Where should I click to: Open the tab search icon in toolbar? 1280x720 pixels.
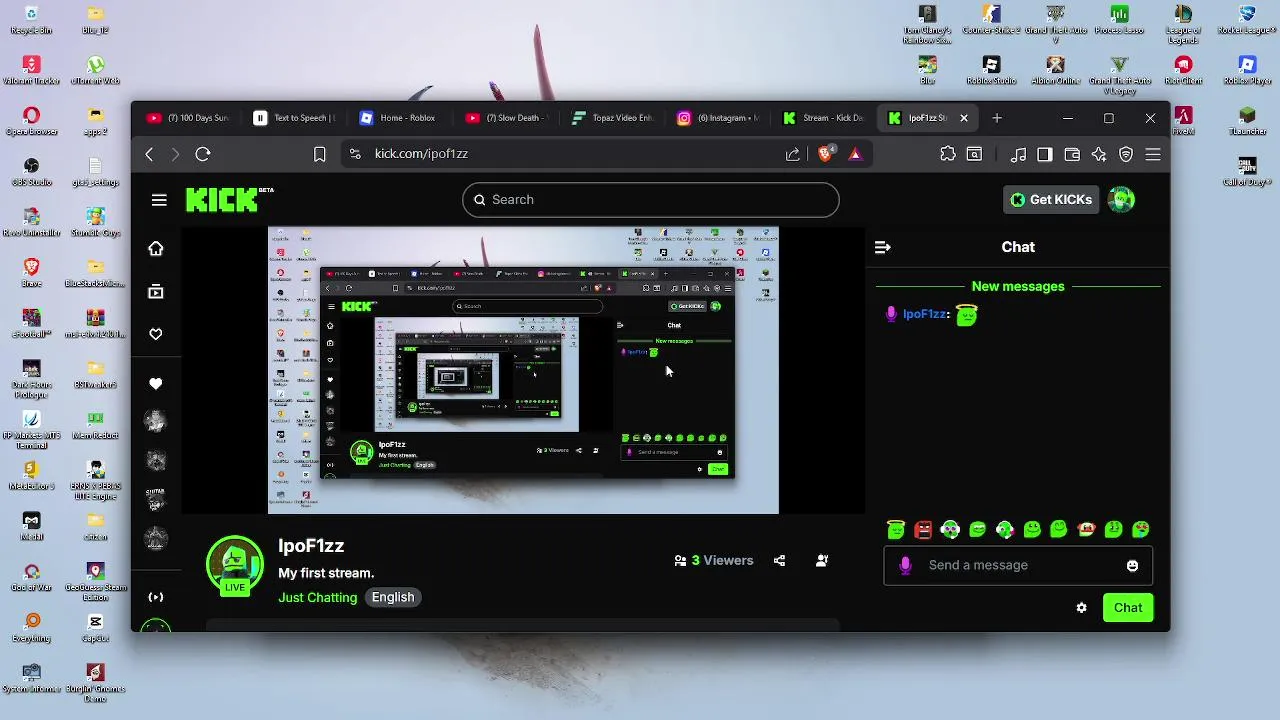pyautogui.click(x=974, y=154)
